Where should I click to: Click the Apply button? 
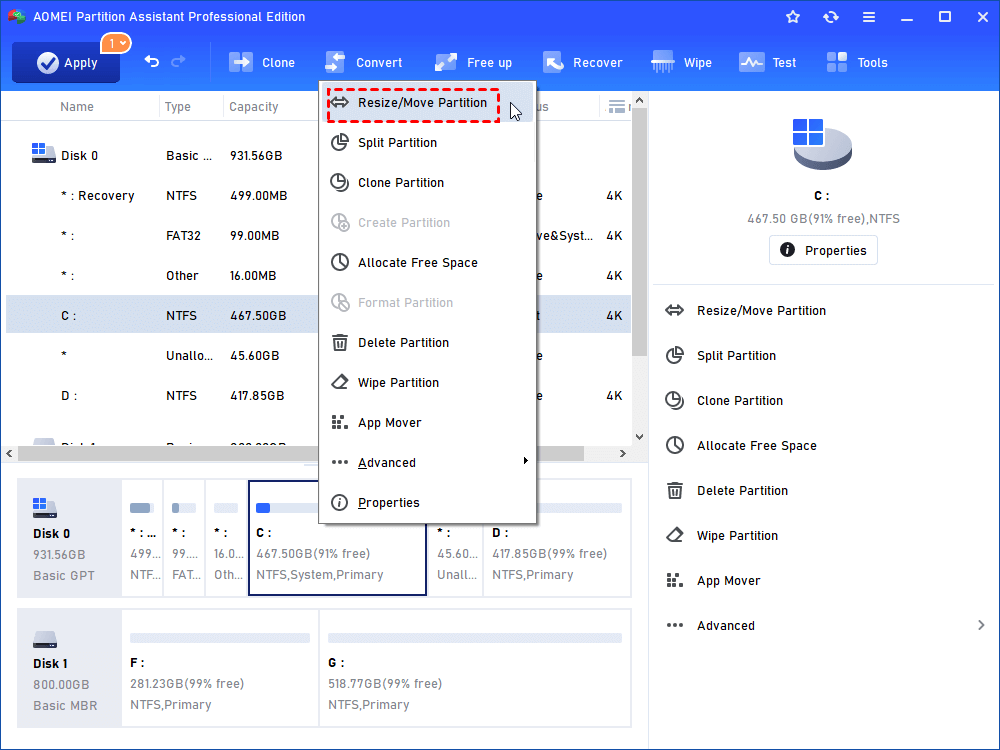pos(66,62)
